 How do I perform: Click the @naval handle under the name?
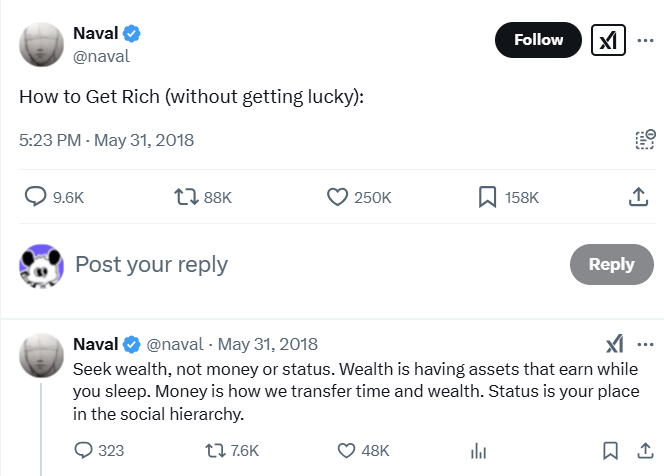point(102,57)
